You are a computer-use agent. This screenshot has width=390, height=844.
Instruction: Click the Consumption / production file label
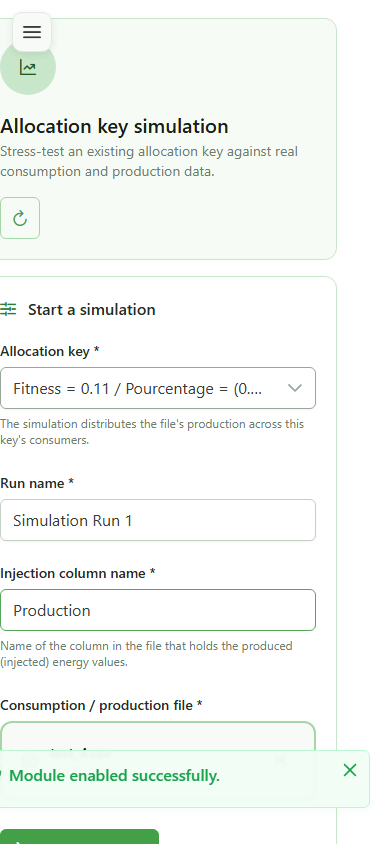coord(101,705)
